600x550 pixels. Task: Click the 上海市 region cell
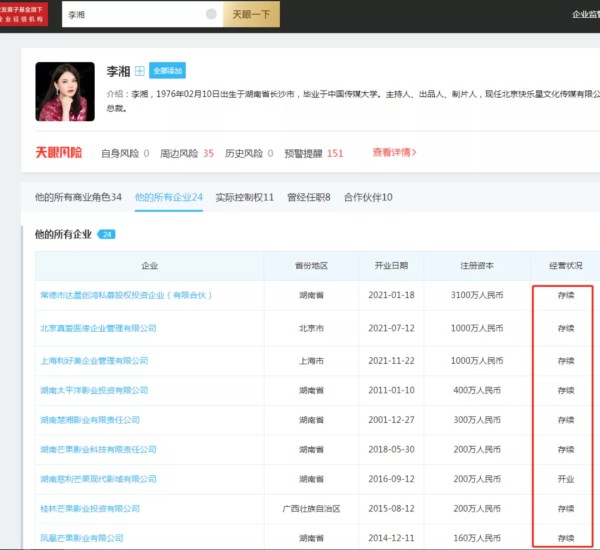point(311,361)
